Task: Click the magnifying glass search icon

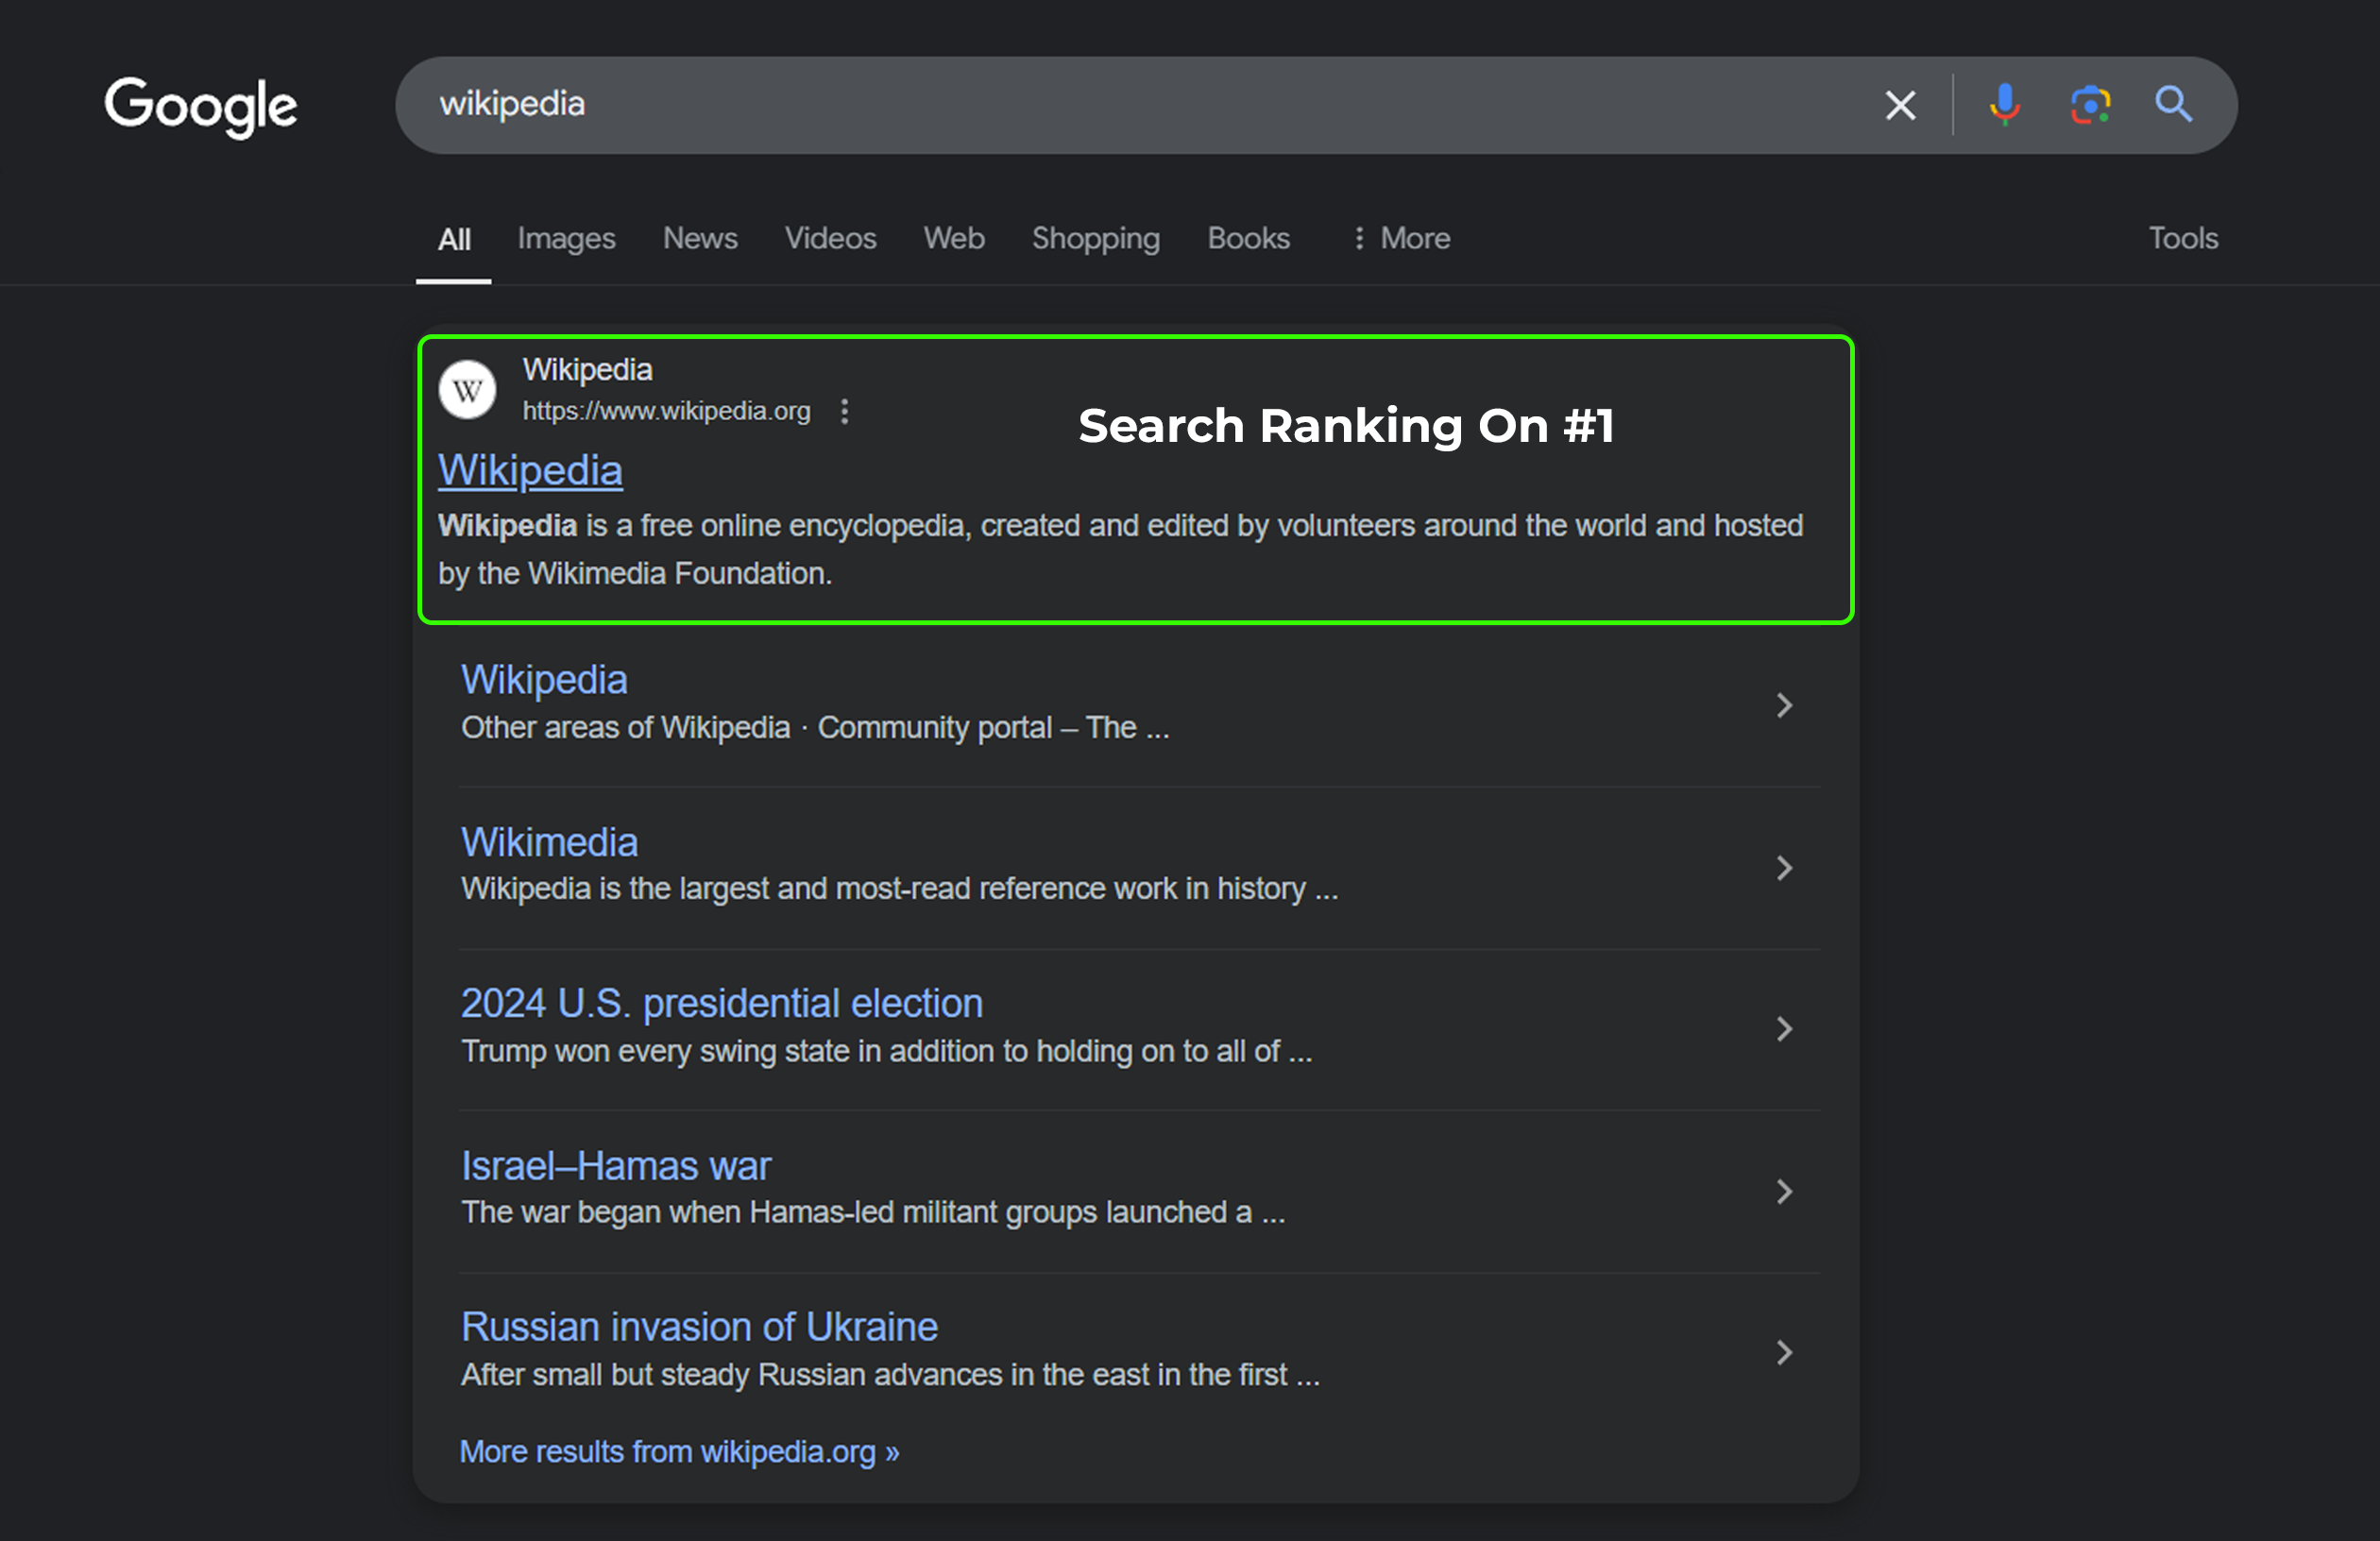Action: coord(2173,104)
